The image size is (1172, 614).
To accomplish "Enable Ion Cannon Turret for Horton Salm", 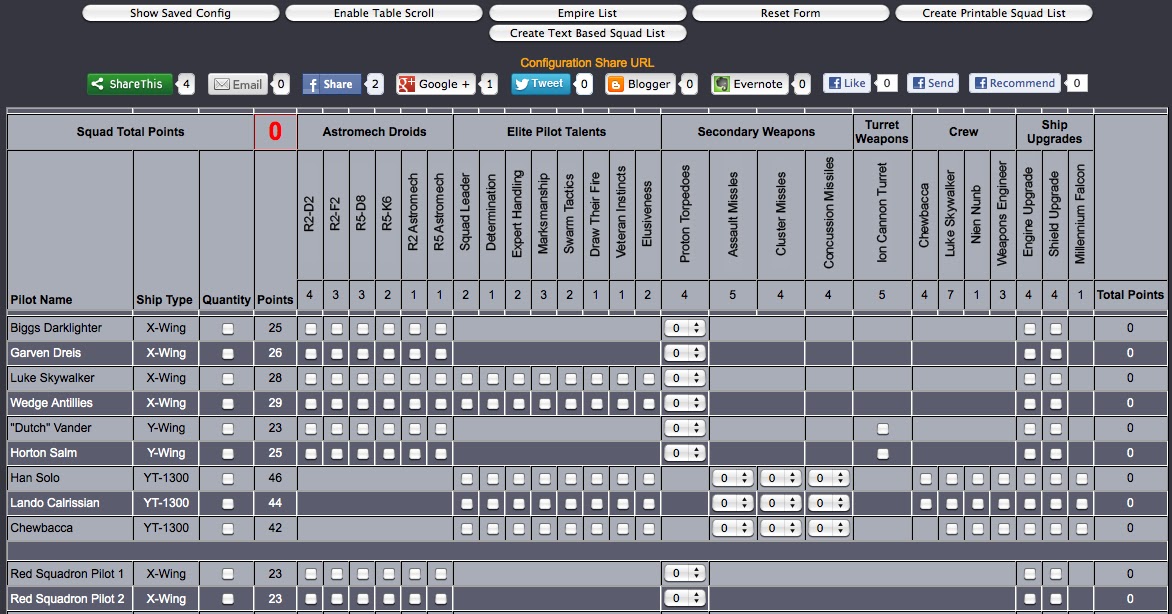I will 883,454.
